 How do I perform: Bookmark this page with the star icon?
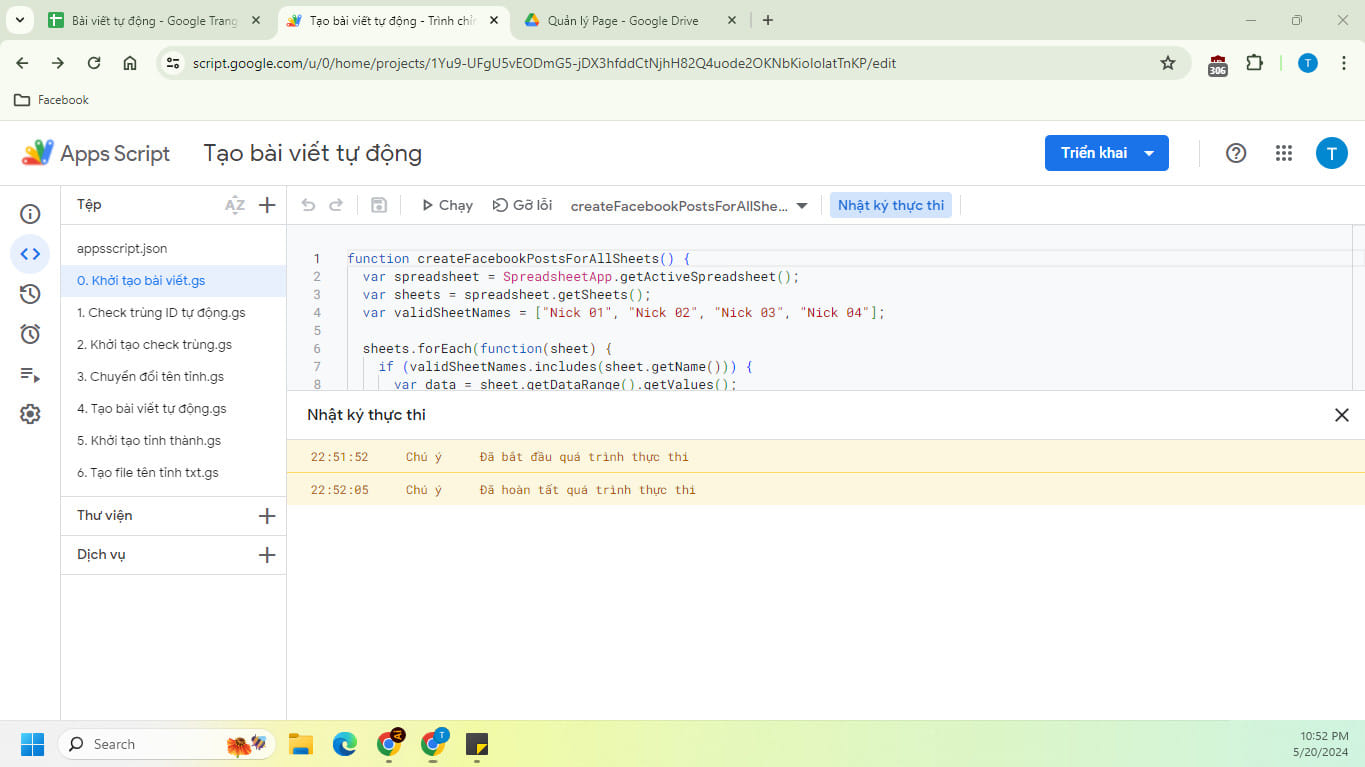[x=1167, y=63]
